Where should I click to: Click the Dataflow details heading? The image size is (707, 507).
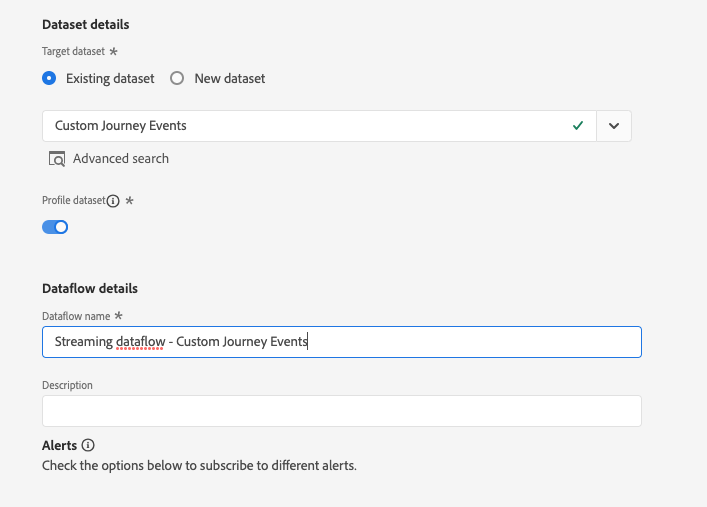click(90, 288)
